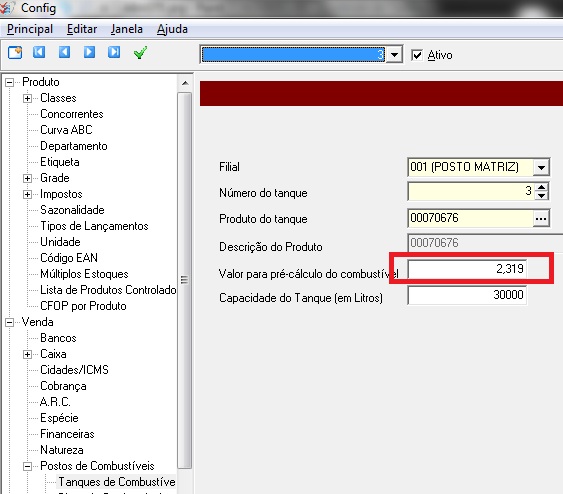563x494 pixels.
Task: Collapse the Venda tree node
Action: [x=10, y=322]
